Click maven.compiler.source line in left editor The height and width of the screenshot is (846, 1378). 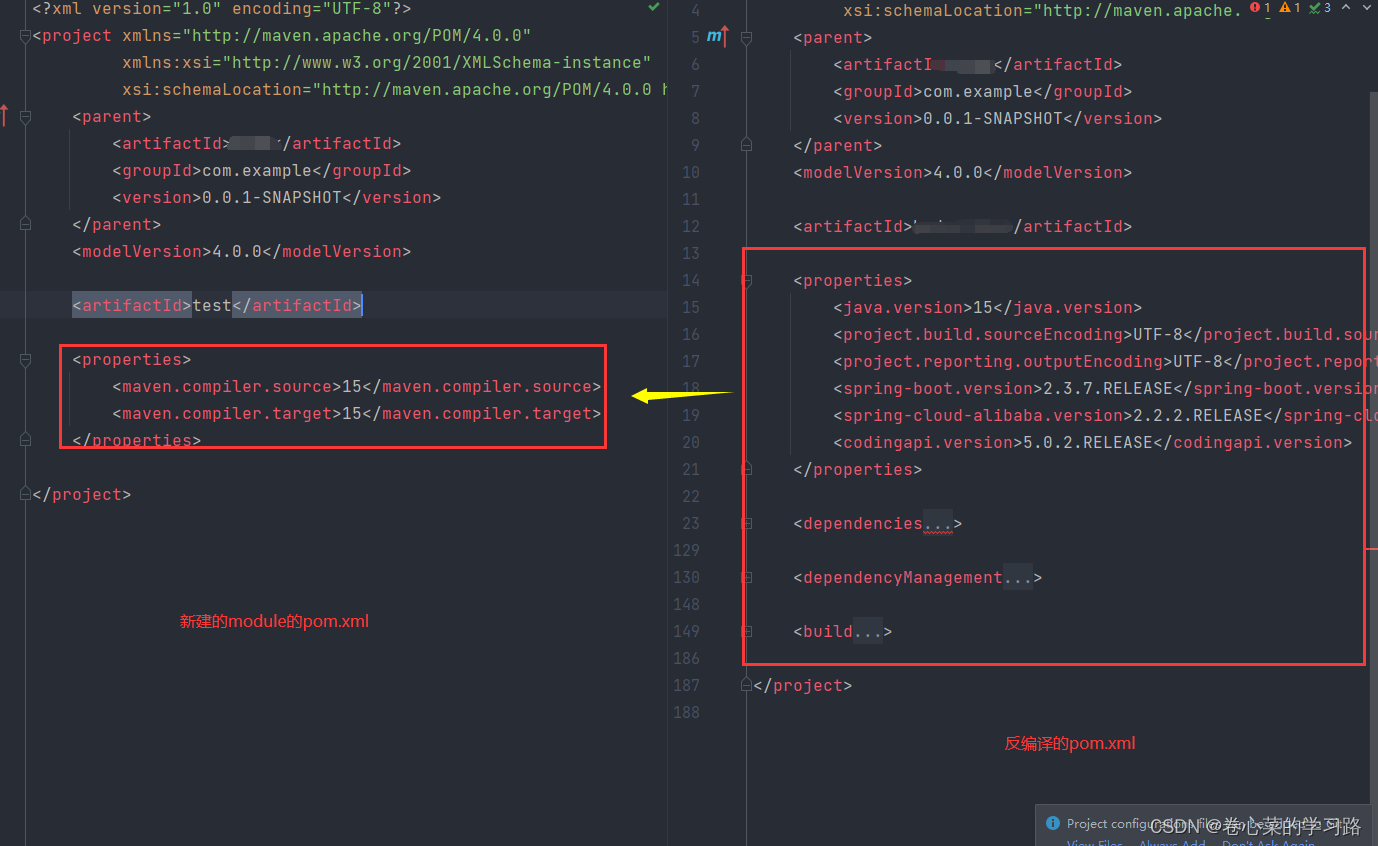click(x=357, y=386)
